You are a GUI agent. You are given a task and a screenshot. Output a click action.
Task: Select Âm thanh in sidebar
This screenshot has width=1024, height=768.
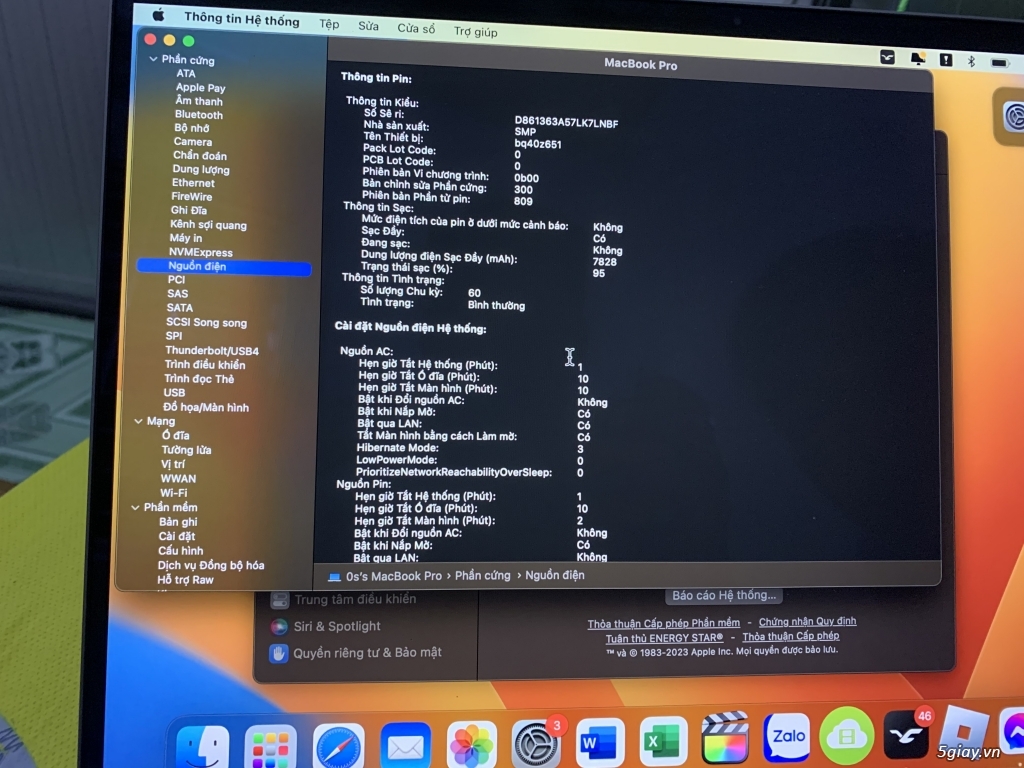(199, 101)
